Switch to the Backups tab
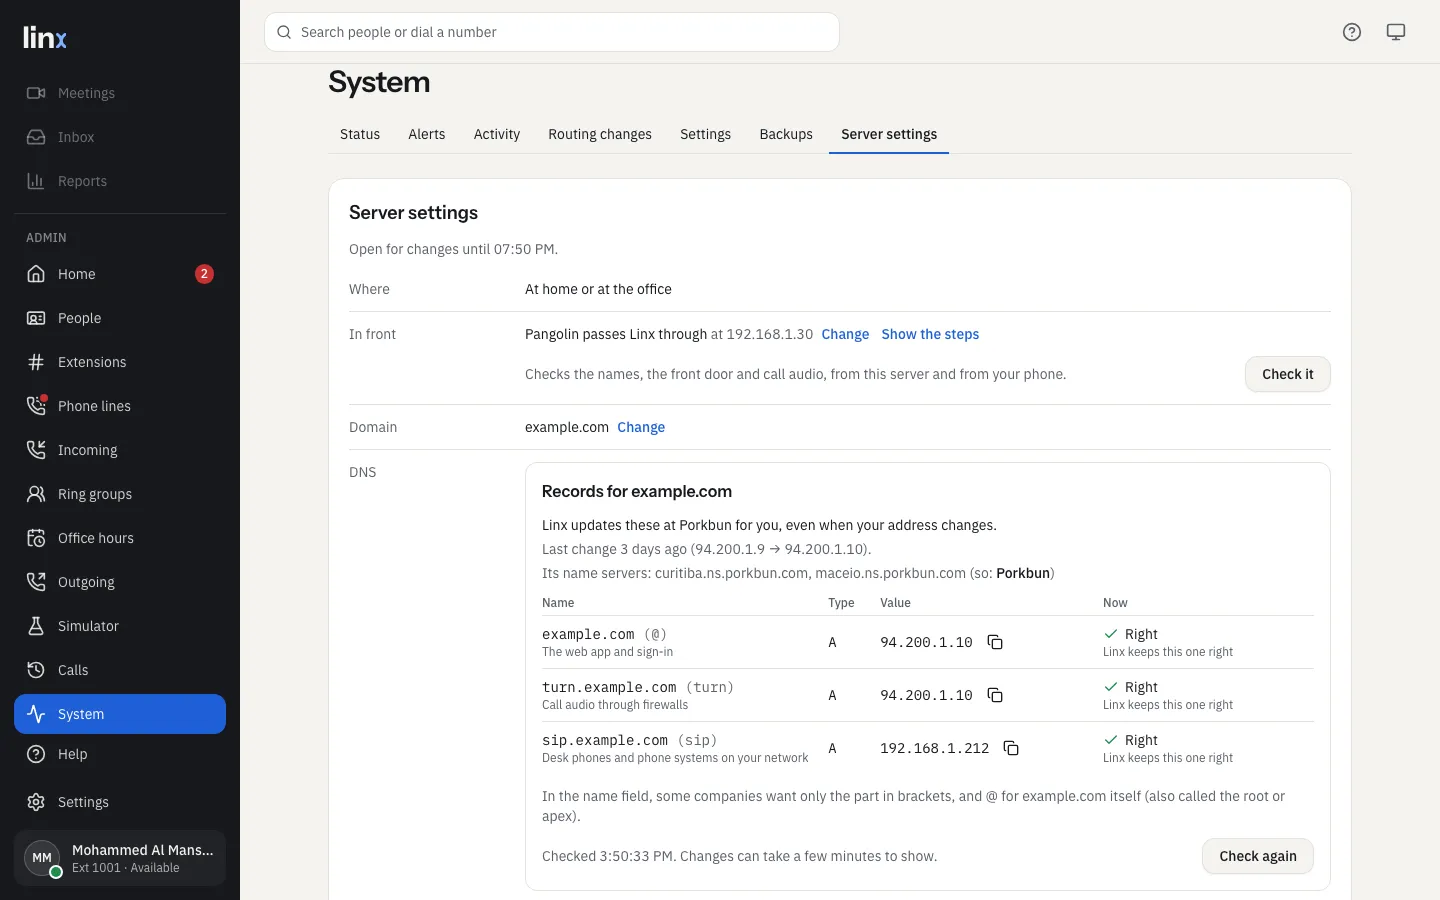The height and width of the screenshot is (900, 1440). pos(786,134)
